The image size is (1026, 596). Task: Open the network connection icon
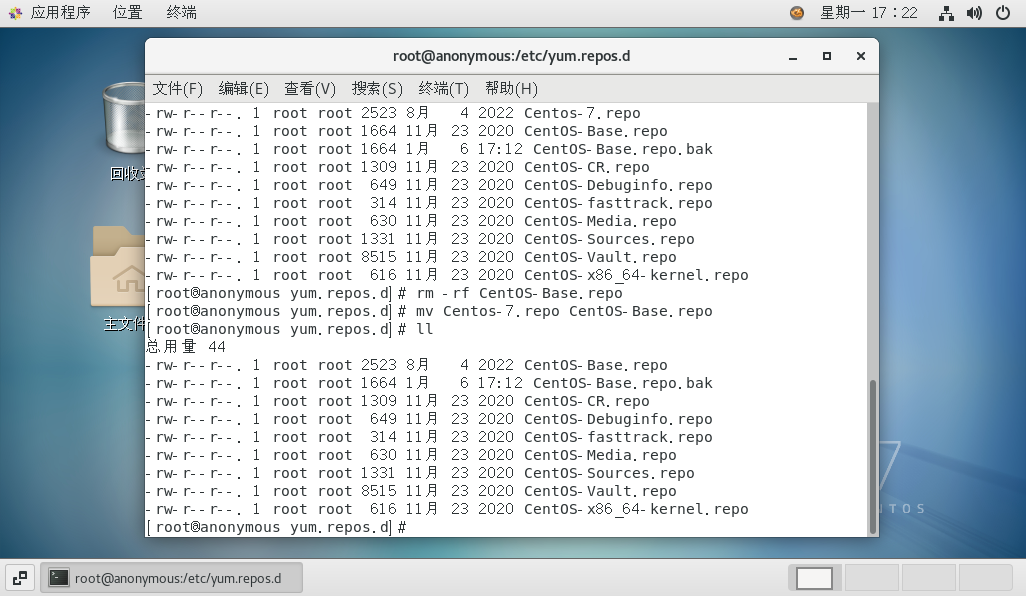[946, 13]
